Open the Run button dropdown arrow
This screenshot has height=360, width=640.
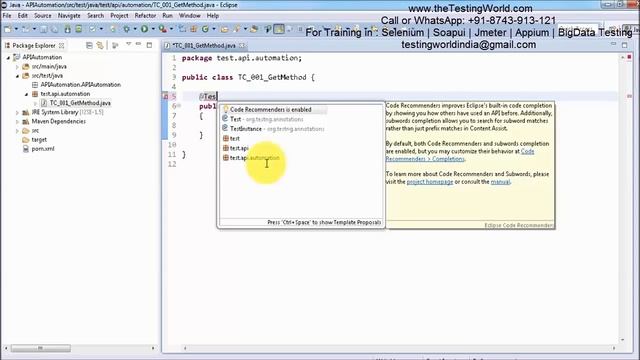click(x=153, y=29)
